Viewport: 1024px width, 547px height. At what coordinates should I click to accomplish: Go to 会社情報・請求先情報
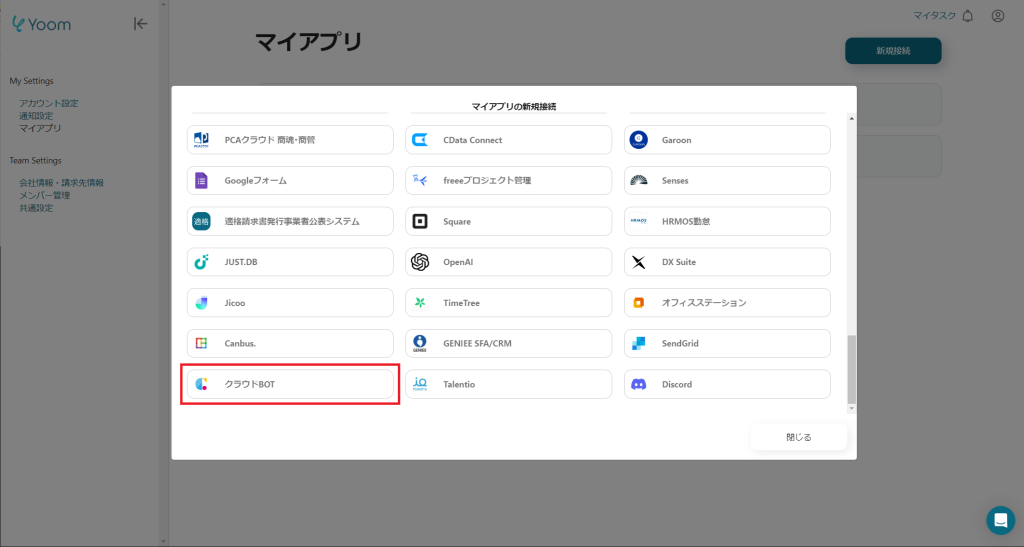pyautogui.click(x=61, y=183)
